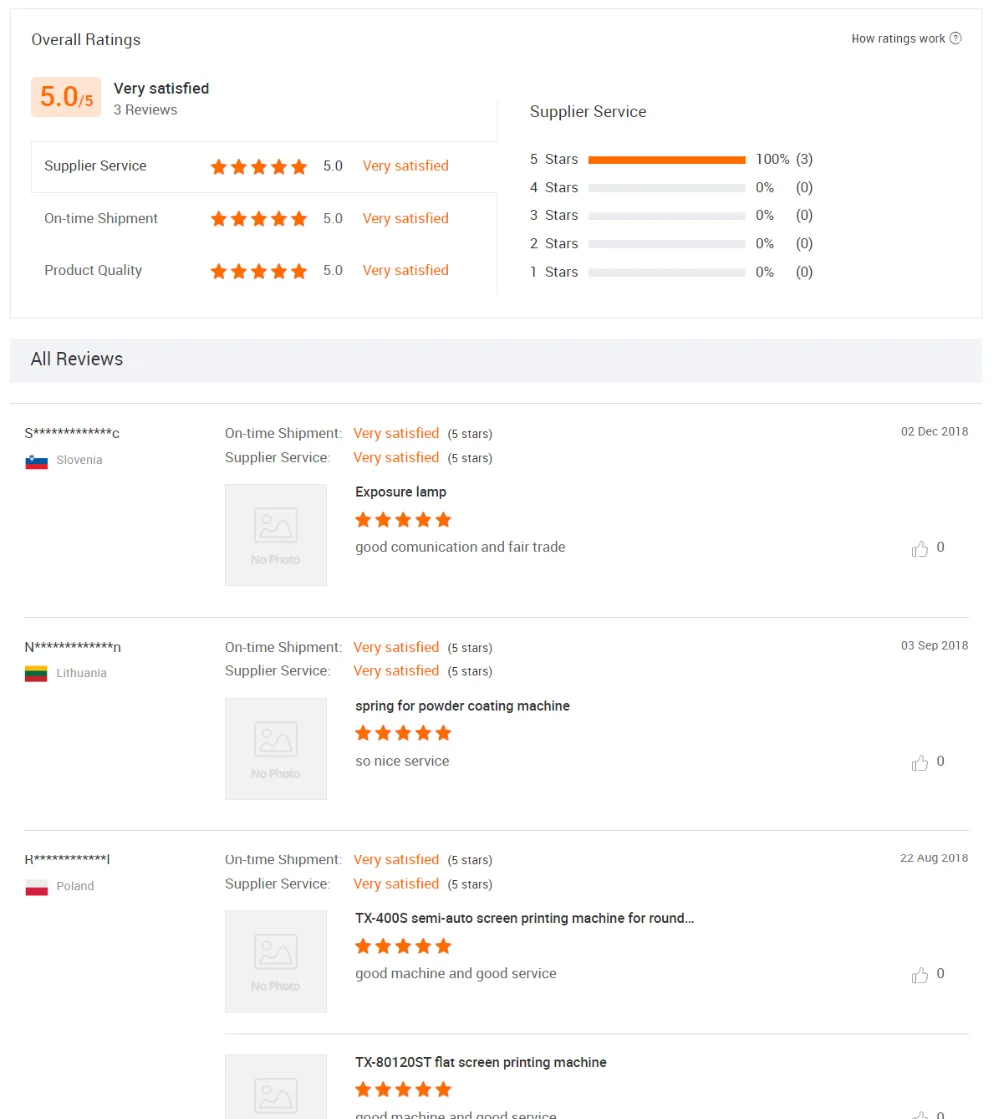This screenshot has width=1000, height=1119.
Task: Open the No Photo thumbnail for spring review
Action: (276, 749)
